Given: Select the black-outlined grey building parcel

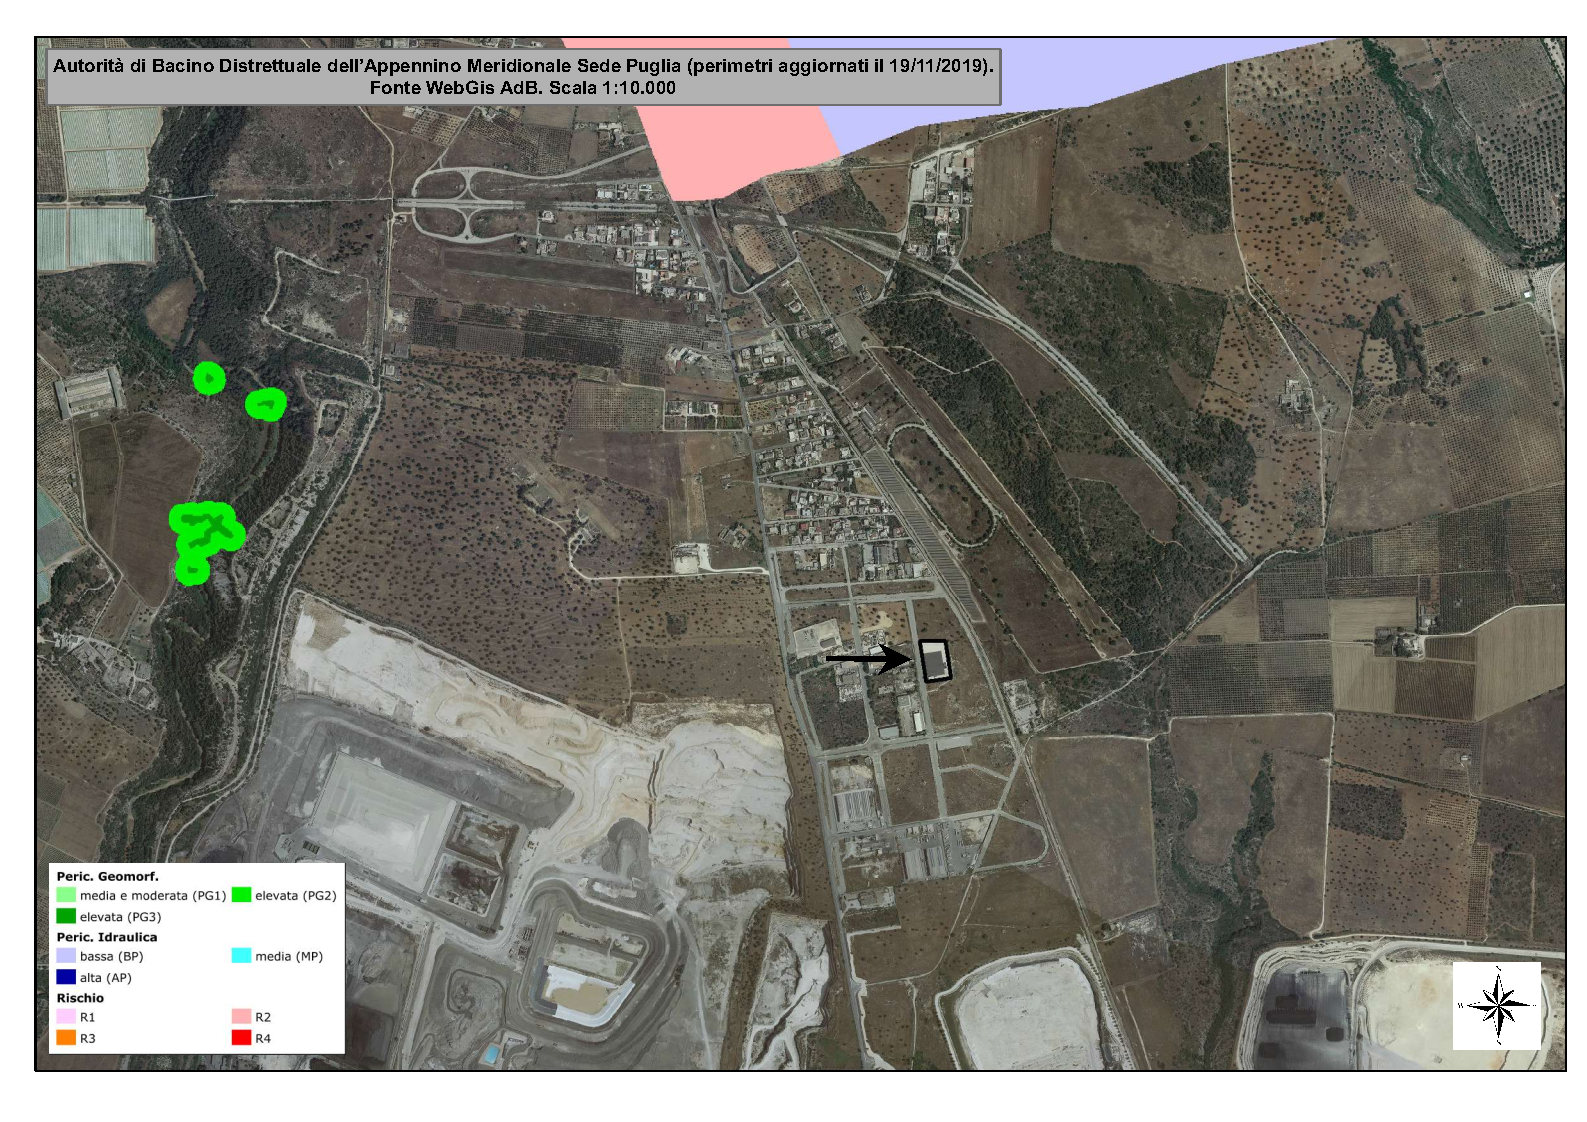Looking at the screenshot, I should (934, 661).
